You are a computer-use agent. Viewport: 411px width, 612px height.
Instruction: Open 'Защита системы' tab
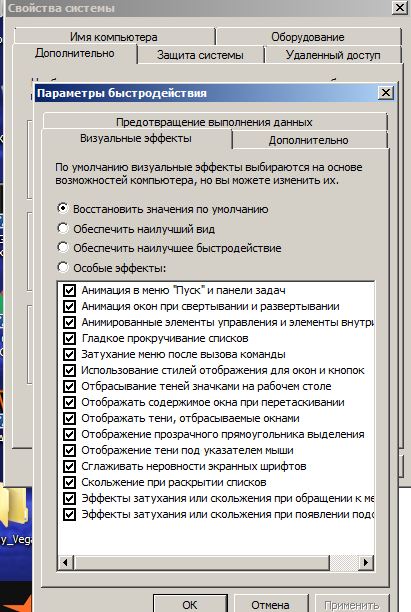[x=200, y=55]
